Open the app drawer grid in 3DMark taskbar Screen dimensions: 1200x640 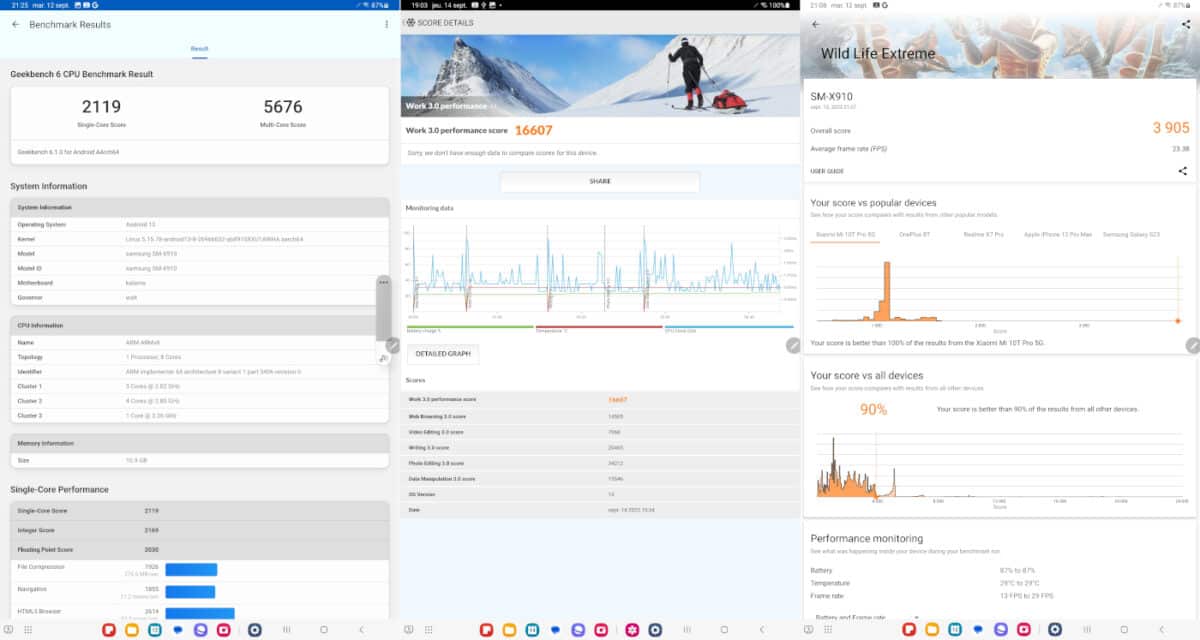point(827,630)
